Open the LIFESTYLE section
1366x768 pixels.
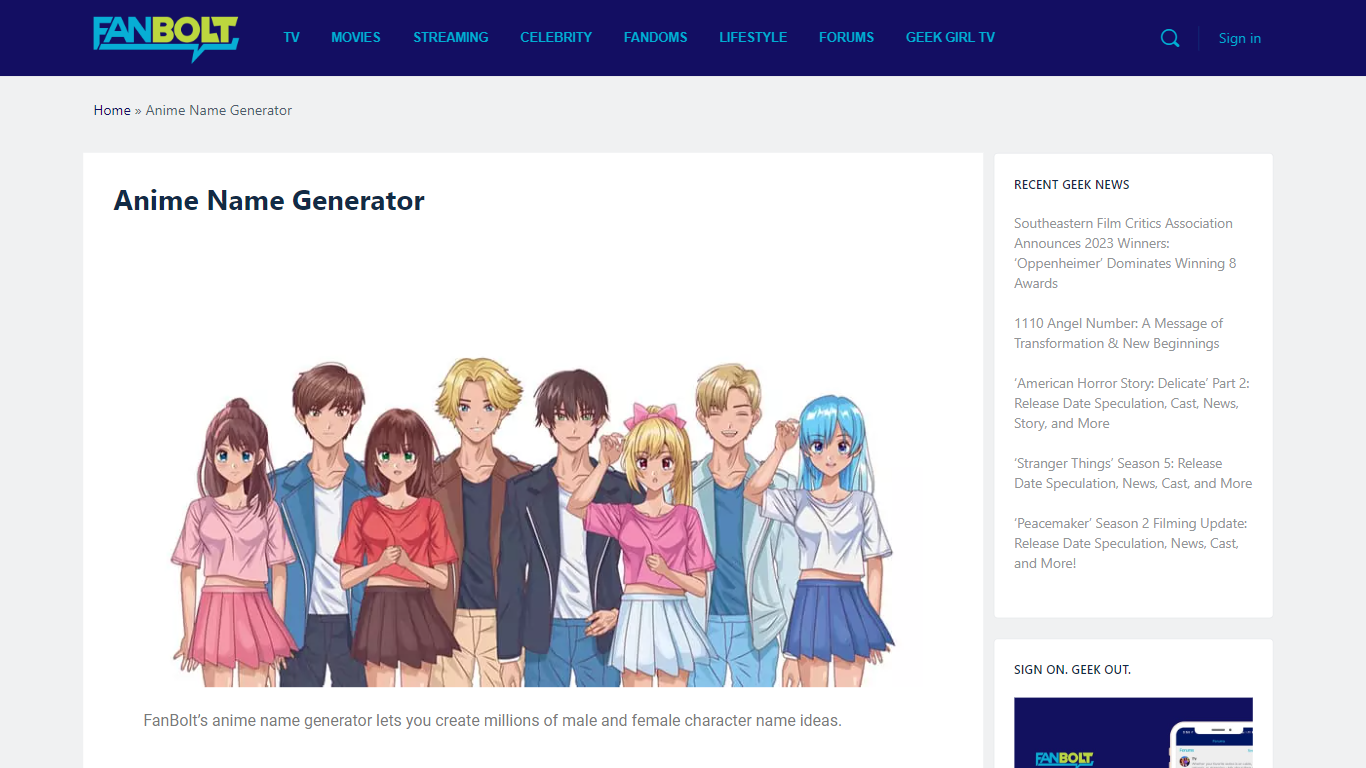coord(753,37)
